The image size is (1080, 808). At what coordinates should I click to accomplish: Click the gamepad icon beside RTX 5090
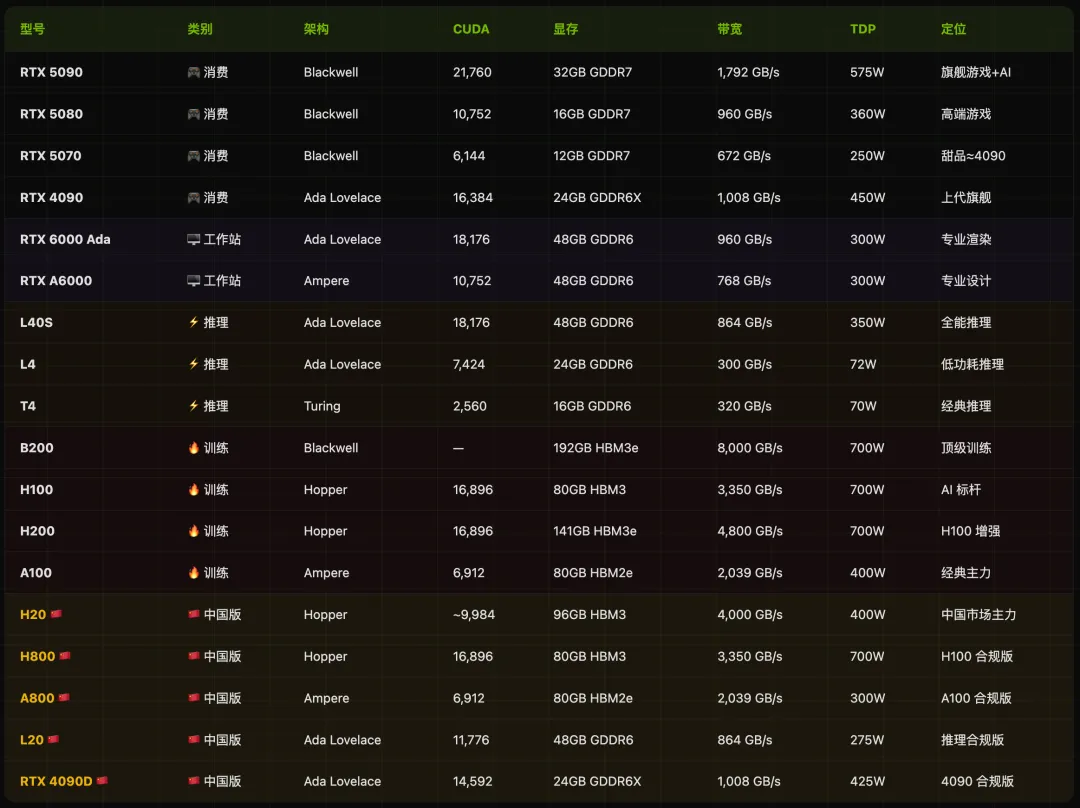pyautogui.click(x=194, y=72)
